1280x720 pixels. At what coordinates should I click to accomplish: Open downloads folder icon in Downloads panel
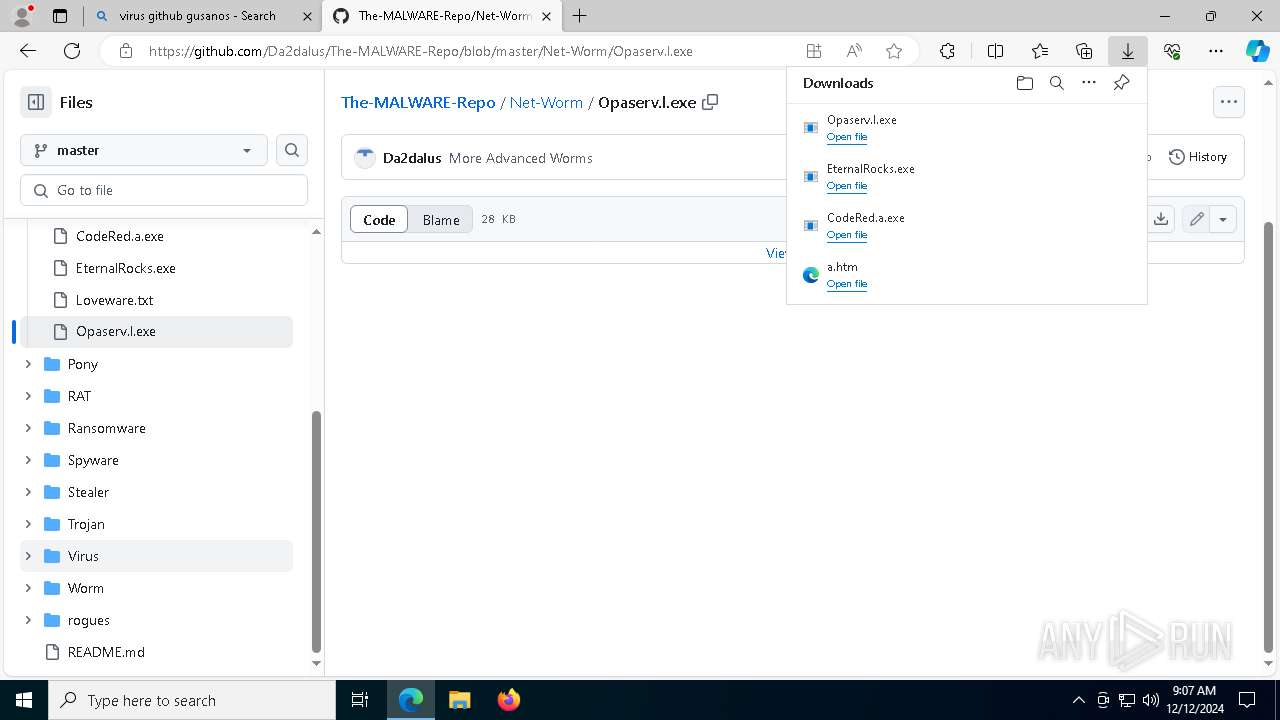[x=1024, y=83]
